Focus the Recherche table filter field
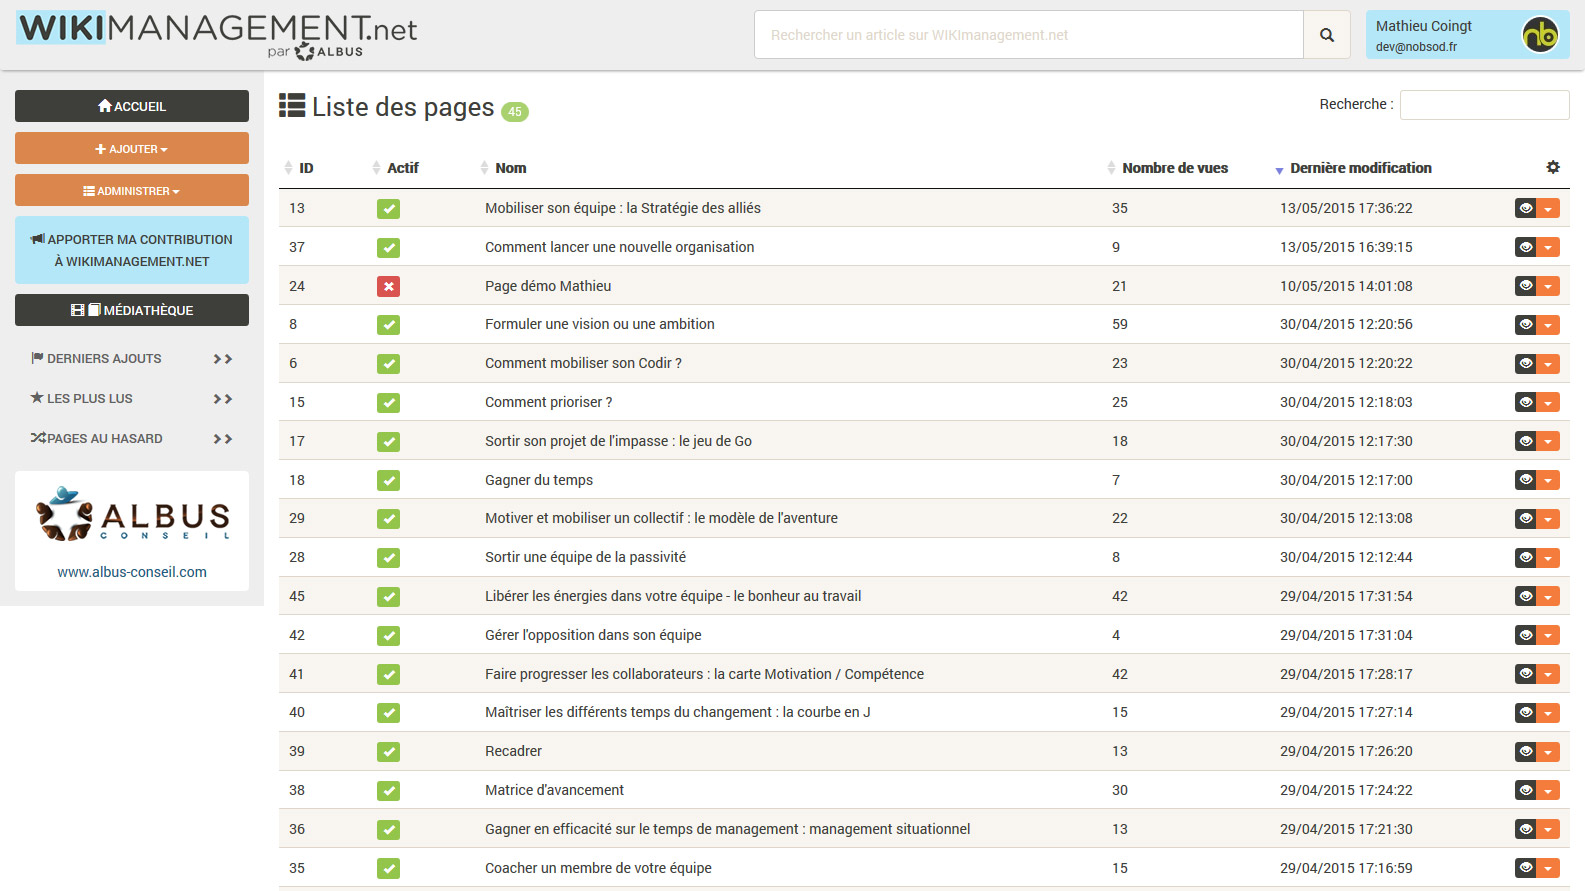Viewport: 1585px width, 891px height. tap(1484, 104)
